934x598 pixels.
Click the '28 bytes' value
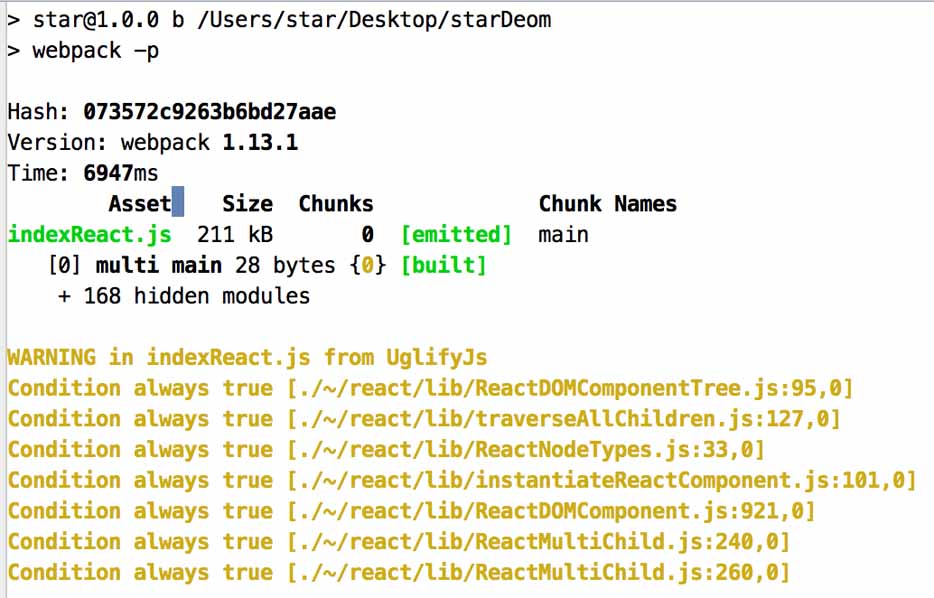pyautogui.click(x=285, y=266)
